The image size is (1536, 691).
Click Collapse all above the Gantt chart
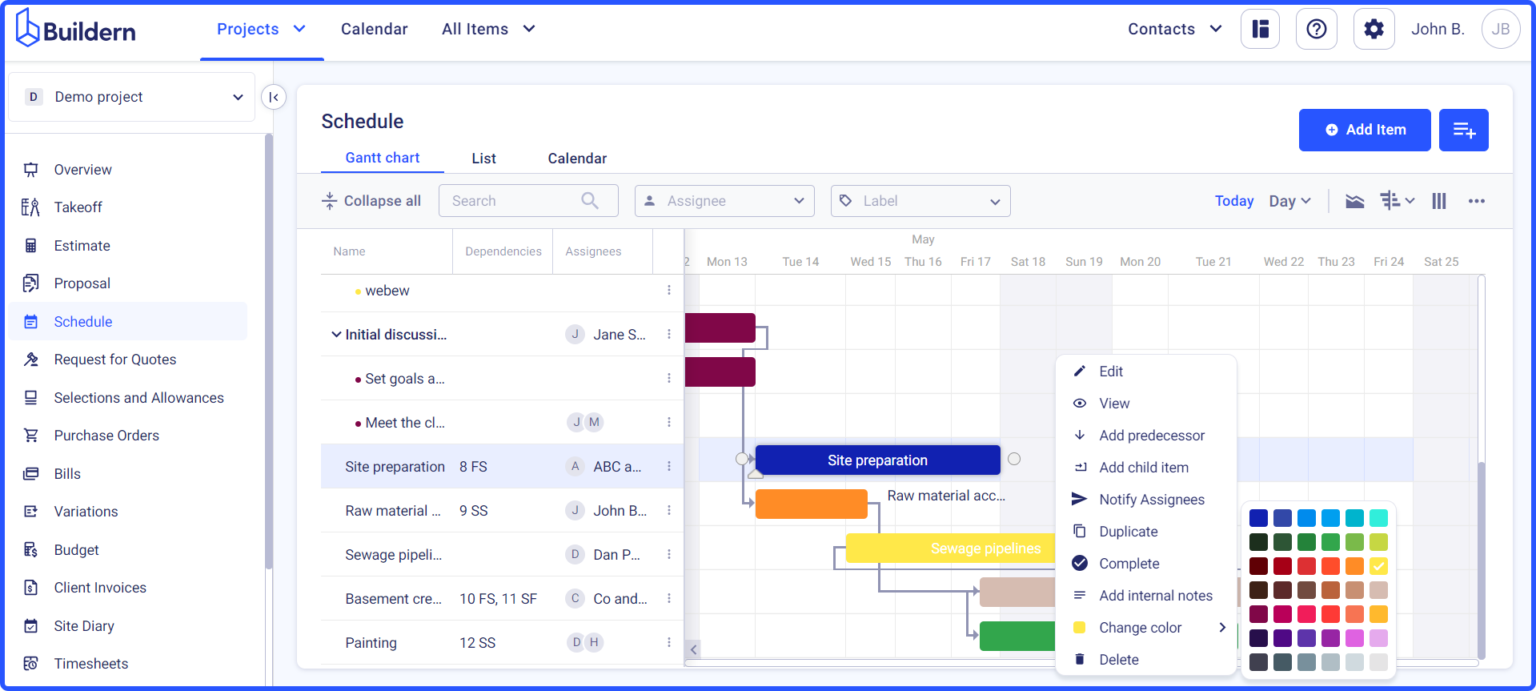(371, 200)
